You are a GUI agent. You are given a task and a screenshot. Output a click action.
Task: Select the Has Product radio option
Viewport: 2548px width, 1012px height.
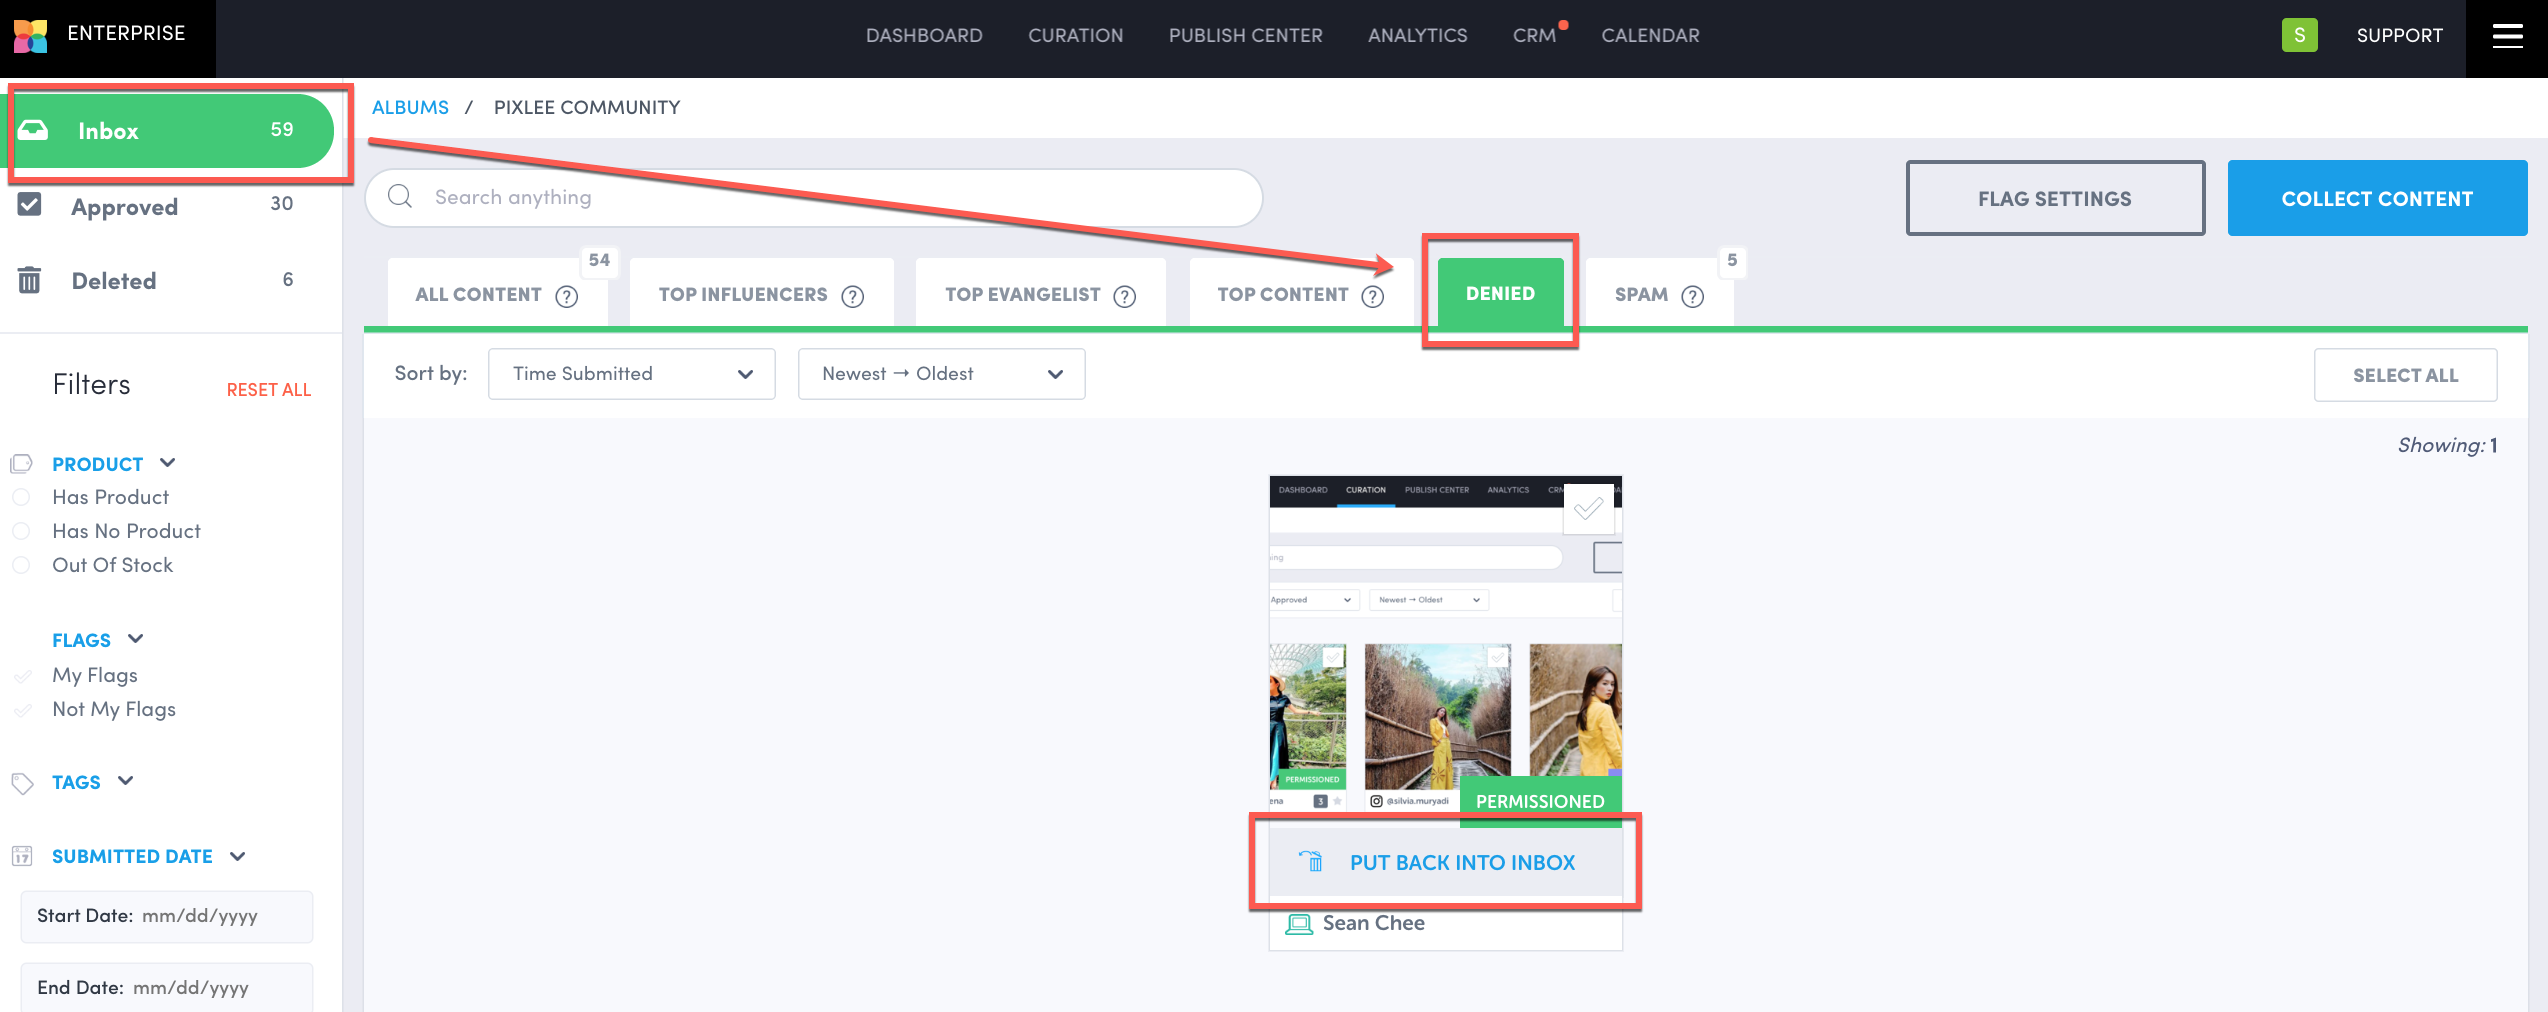(x=21, y=497)
